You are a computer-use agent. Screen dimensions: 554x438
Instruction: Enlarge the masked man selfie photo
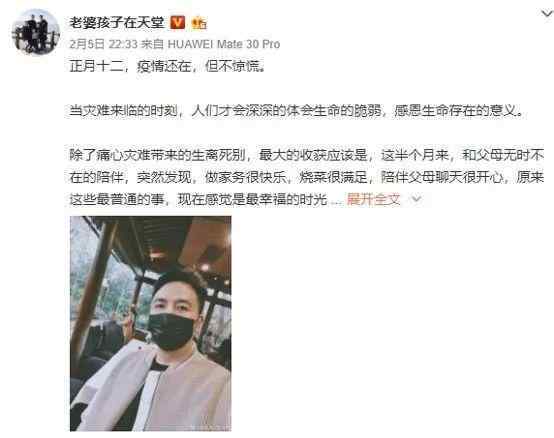click(x=151, y=324)
